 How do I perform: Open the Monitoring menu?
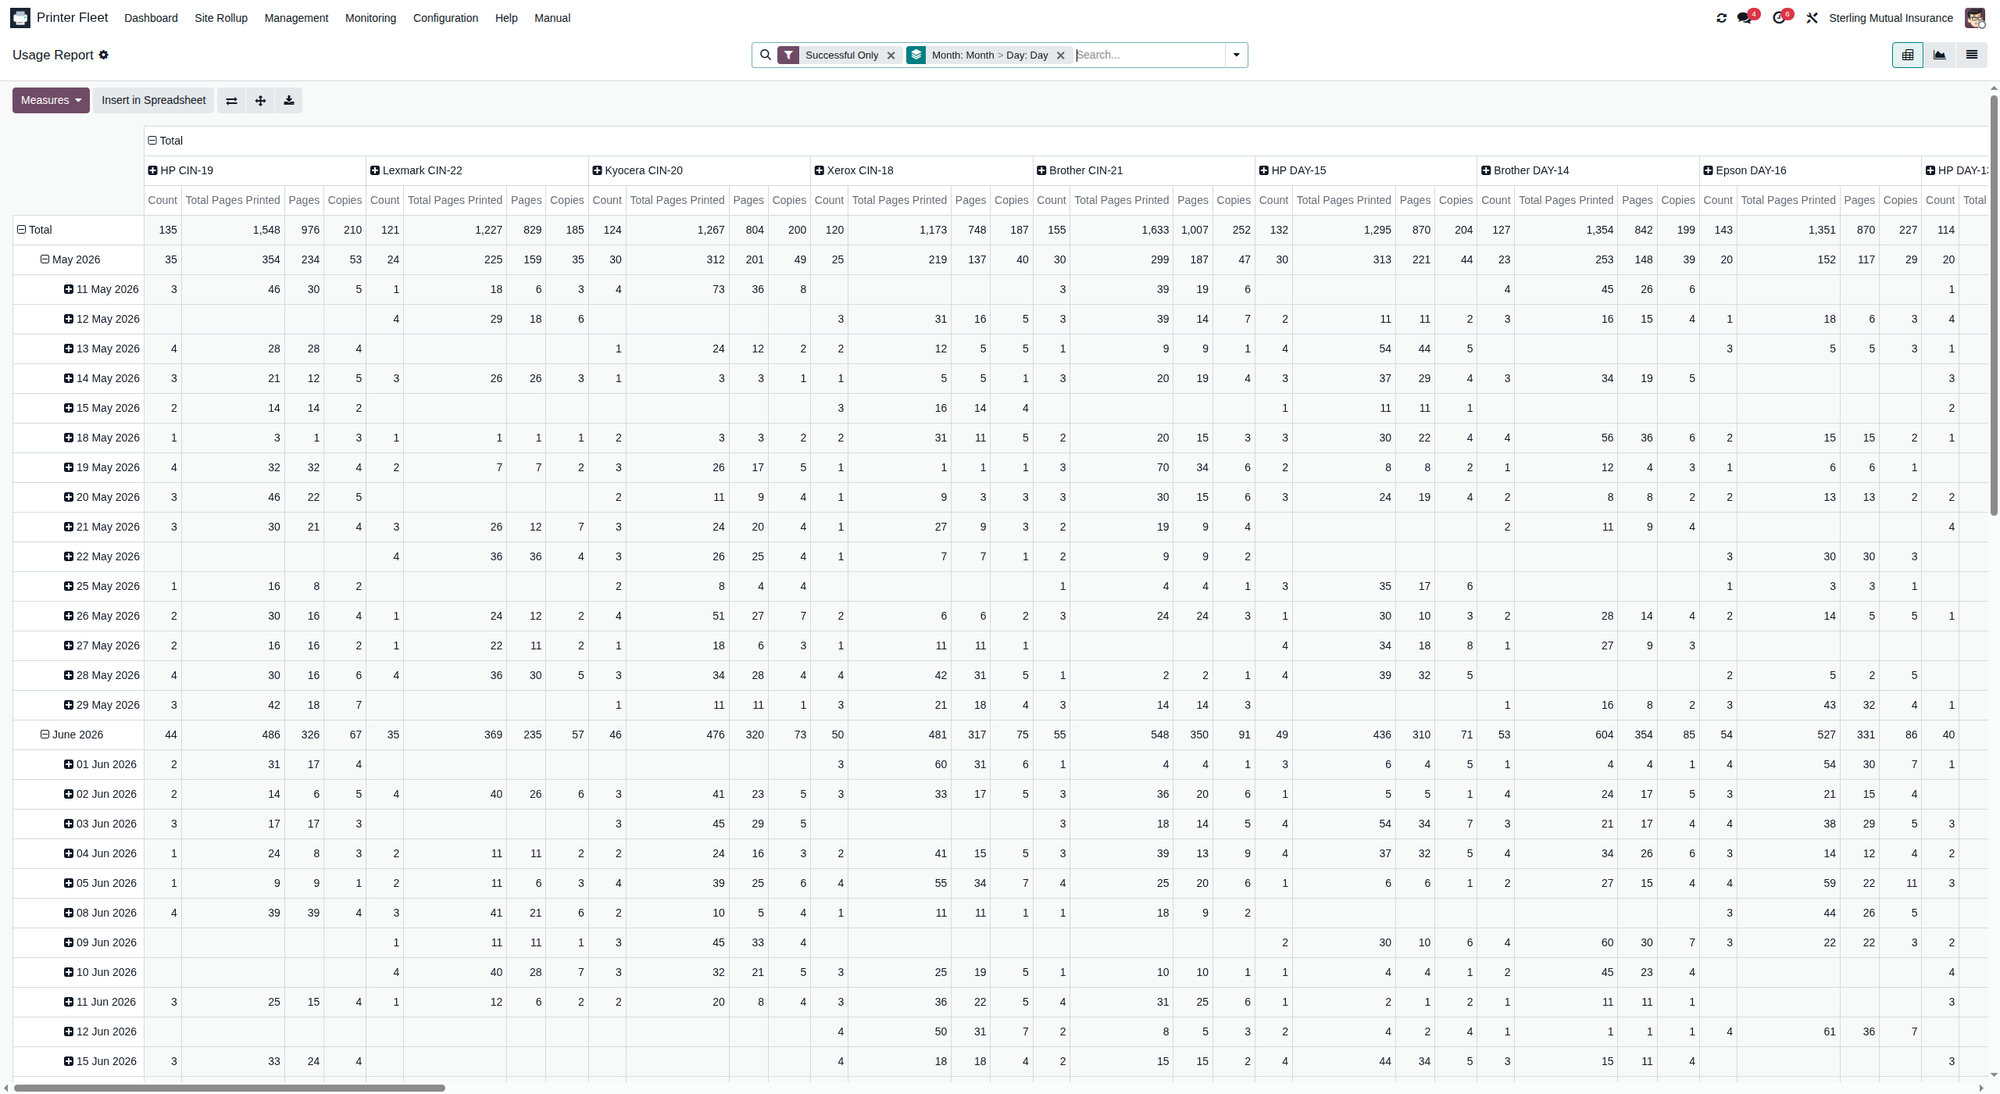(x=371, y=18)
